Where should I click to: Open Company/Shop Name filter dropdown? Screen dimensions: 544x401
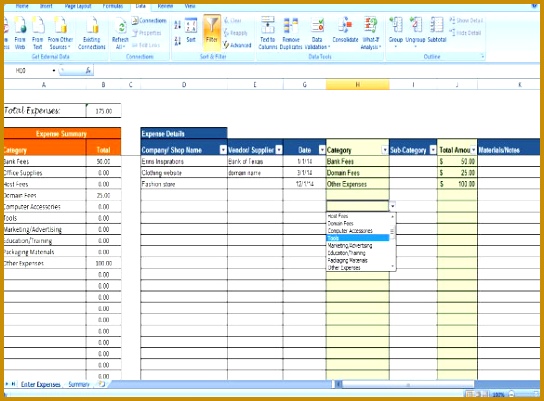[223, 150]
